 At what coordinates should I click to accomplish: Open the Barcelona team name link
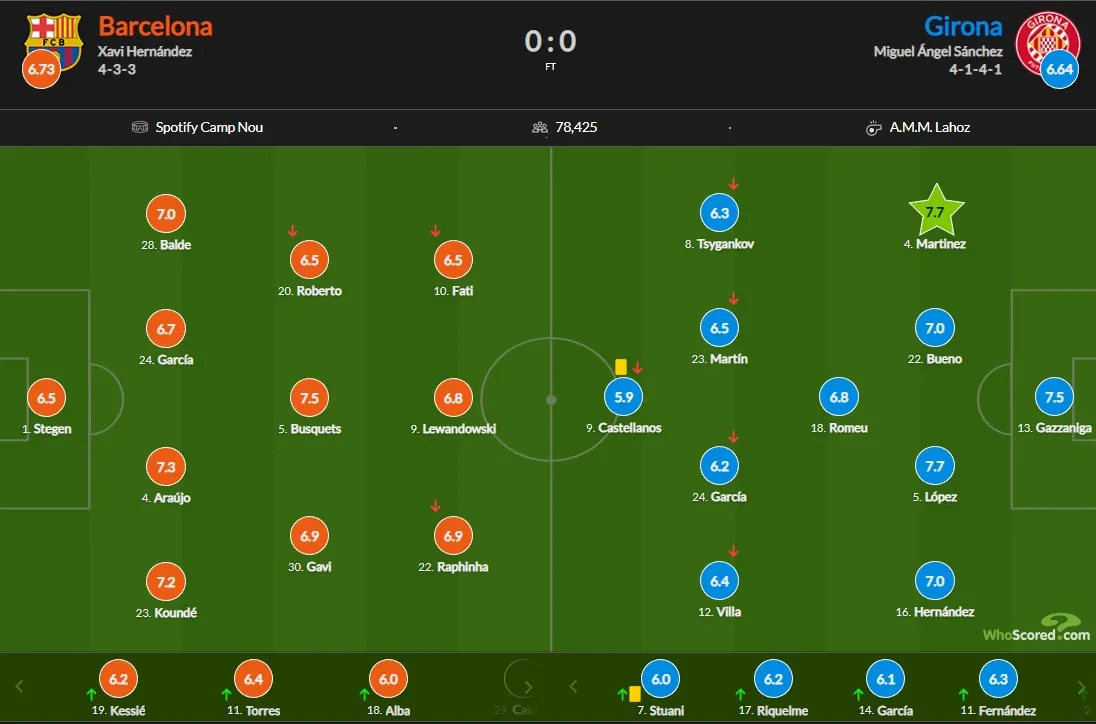coord(155,26)
